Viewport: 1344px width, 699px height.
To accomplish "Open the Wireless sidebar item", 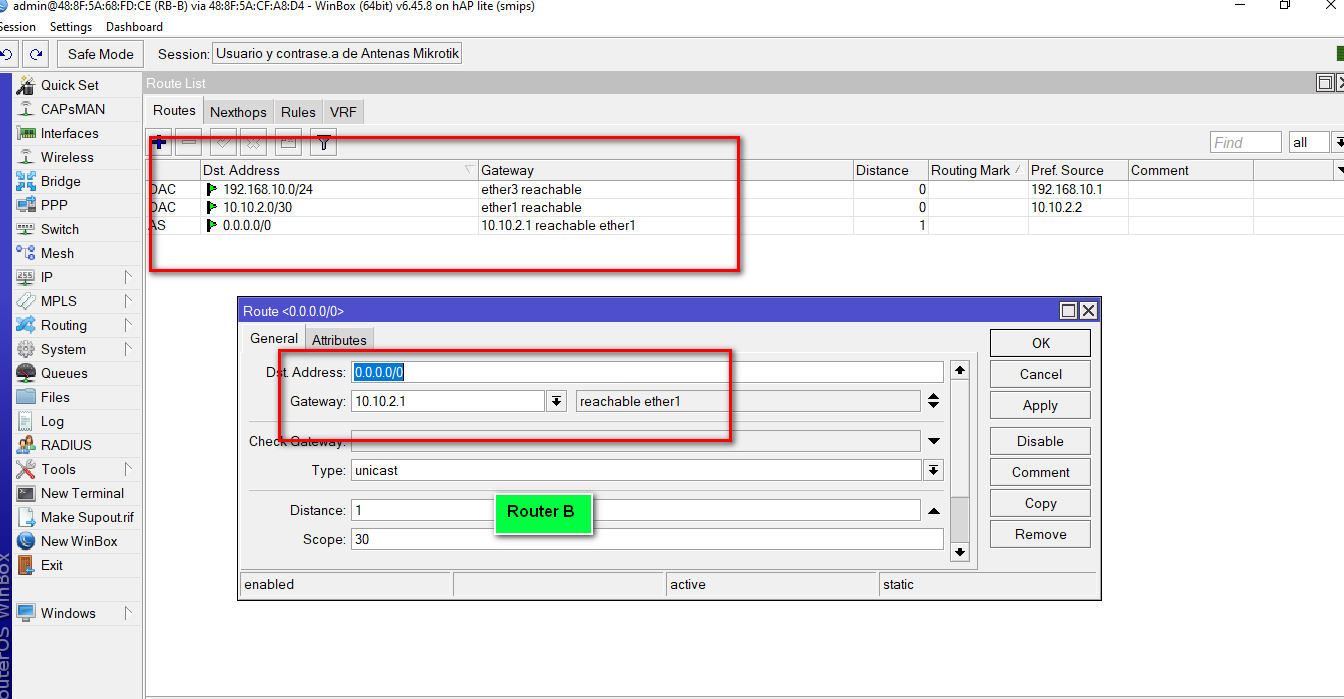I will tap(67, 157).
